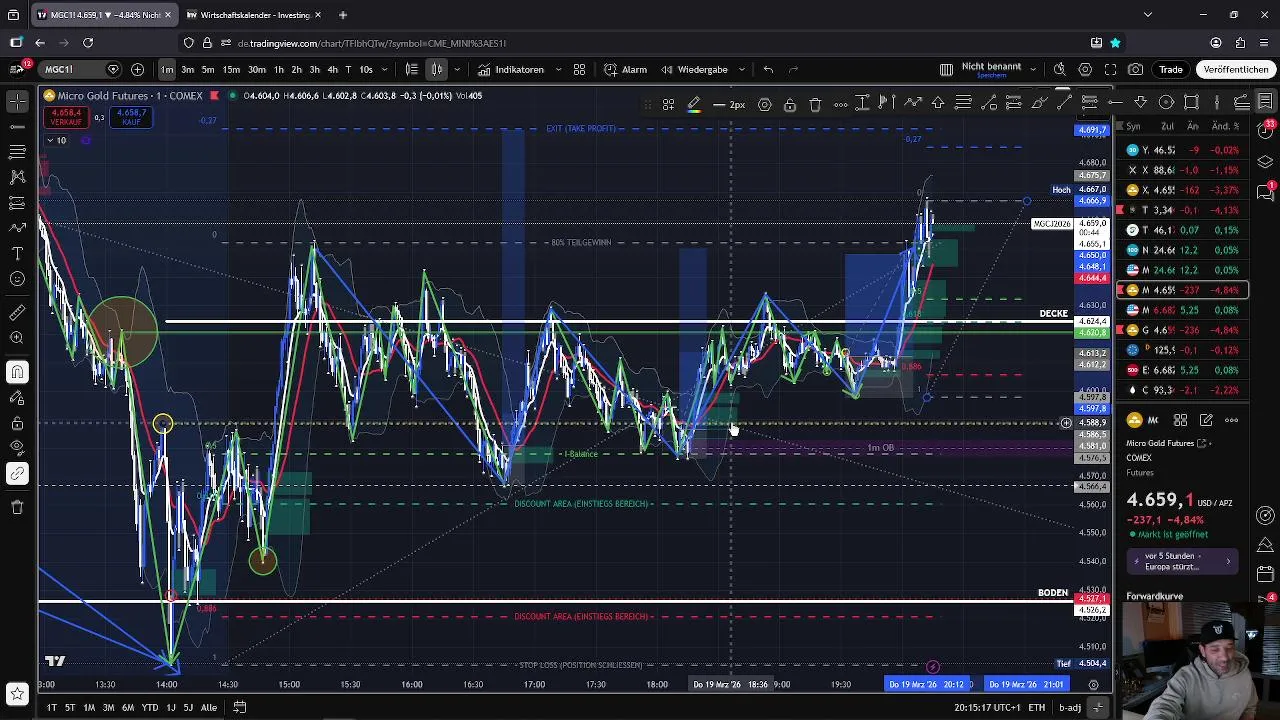Open drawing settings hexagon in floating toolbar
Screen dimensions: 1280x720
(x=765, y=104)
